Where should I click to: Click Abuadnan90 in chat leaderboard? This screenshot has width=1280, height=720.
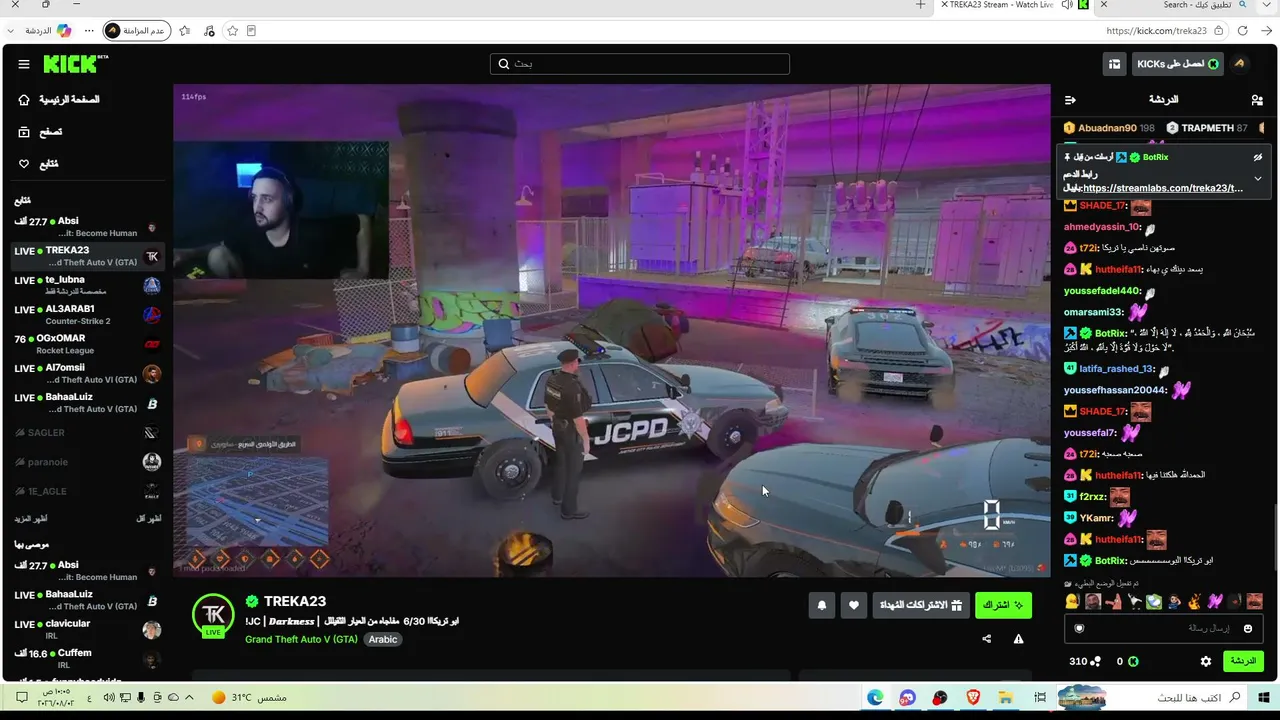[x=1108, y=128]
